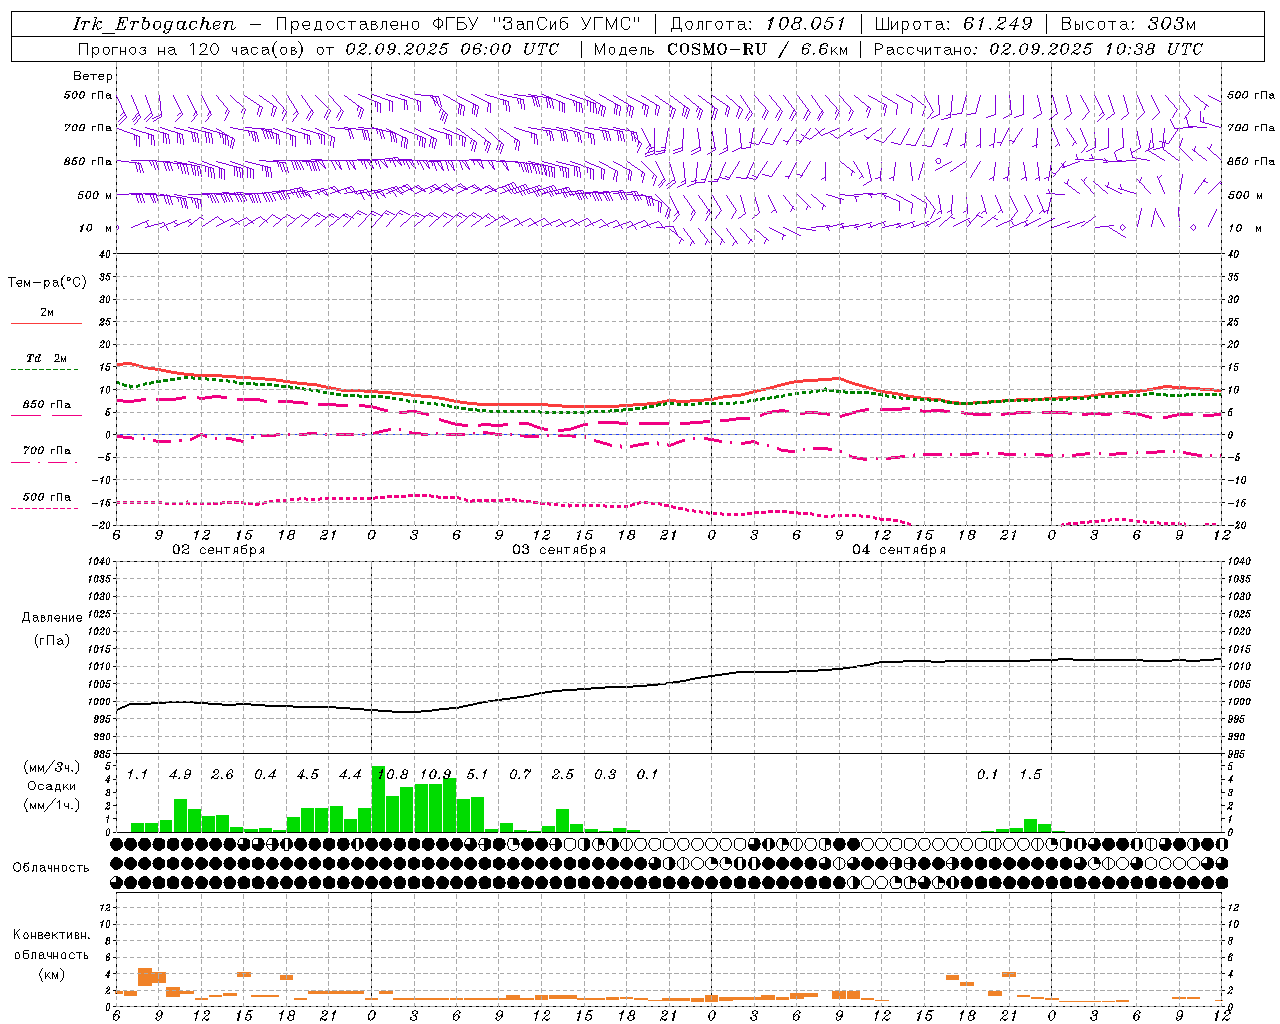Click the 10.9 precipitation total
Image resolution: width=1280 pixels, height=1024 pixels.
(436, 775)
